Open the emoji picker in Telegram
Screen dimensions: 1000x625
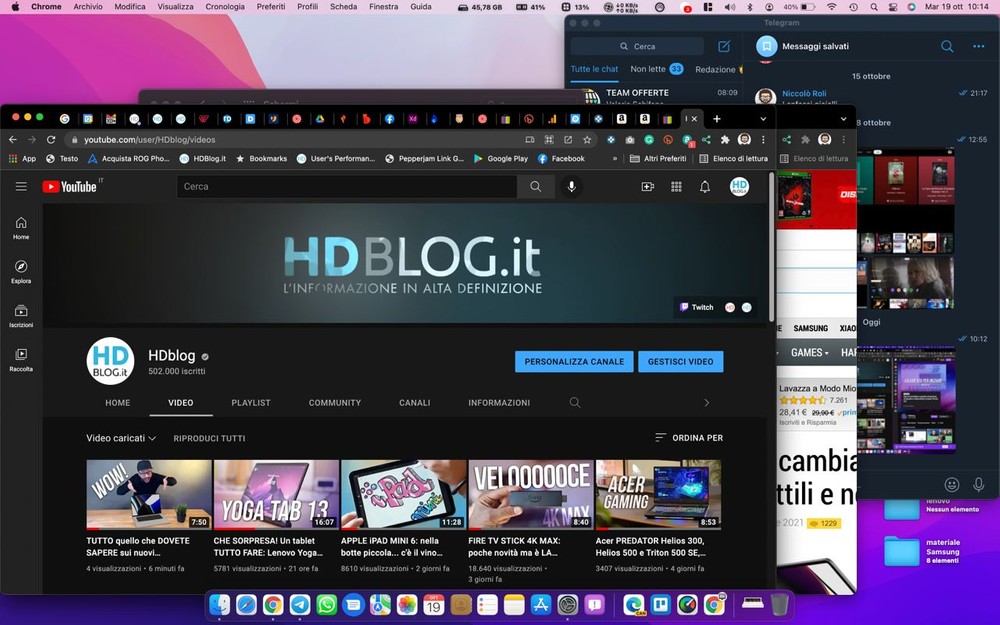952,485
